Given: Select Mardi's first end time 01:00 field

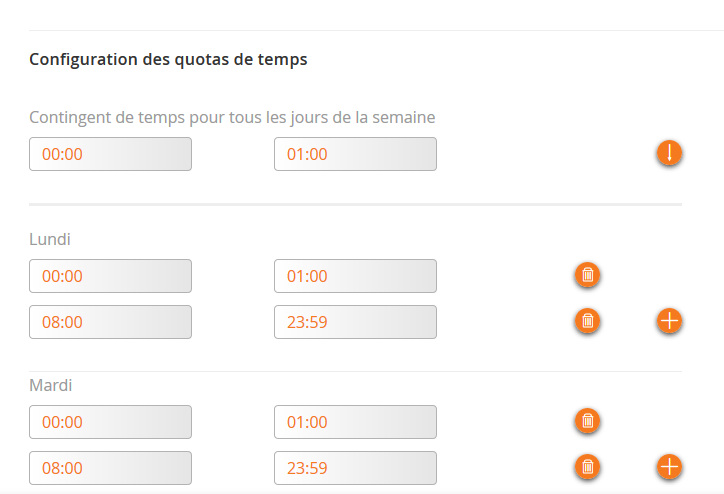Looking at the screenshot, I should (355, 422).
